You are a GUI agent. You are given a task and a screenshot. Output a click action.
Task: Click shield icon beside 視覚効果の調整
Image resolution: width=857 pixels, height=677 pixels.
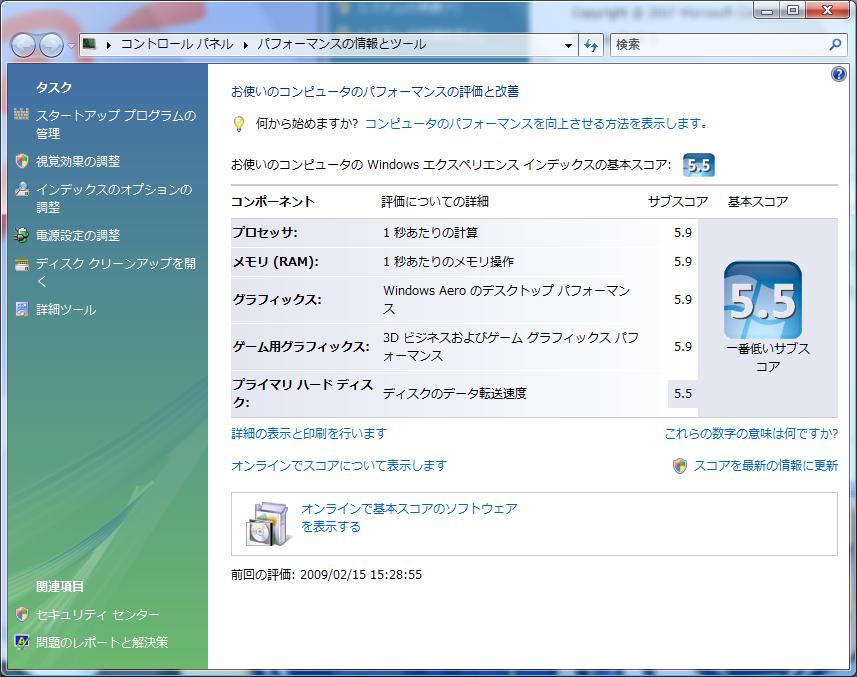point(22,161)
